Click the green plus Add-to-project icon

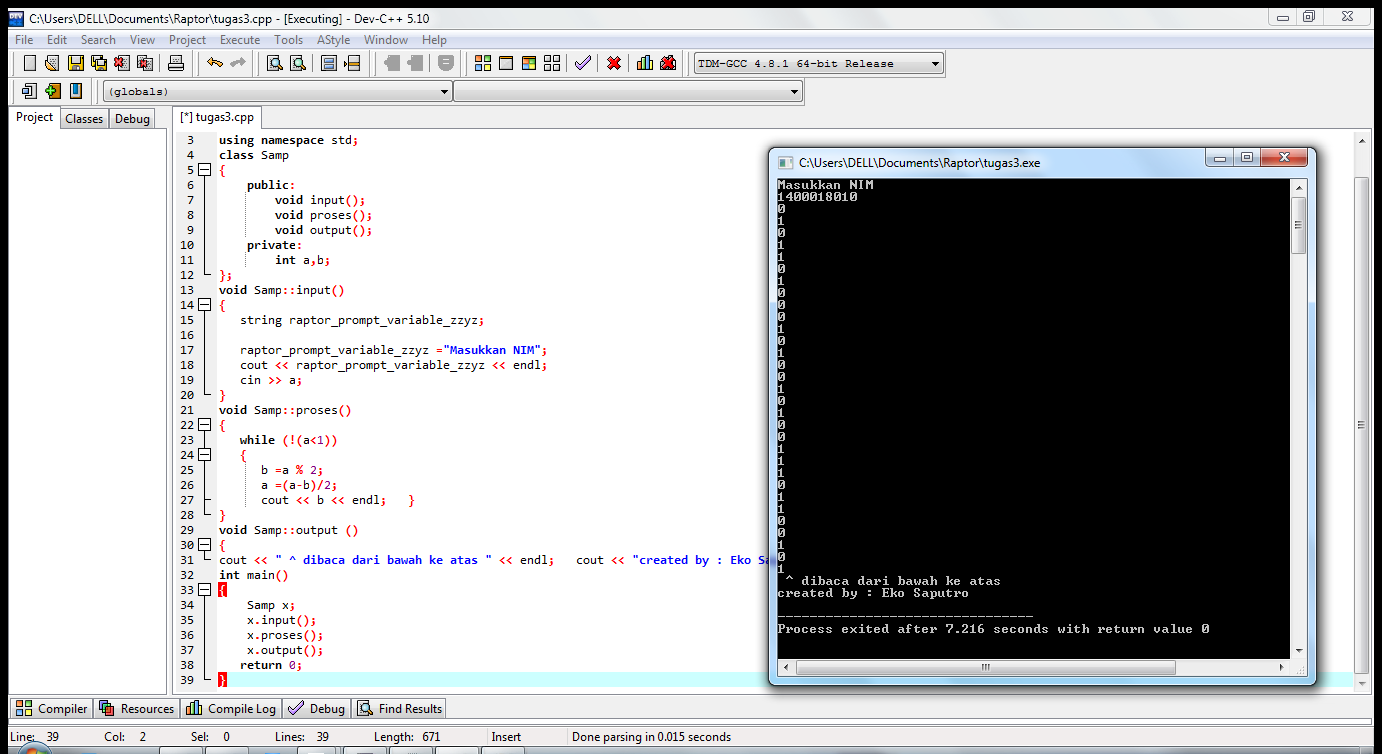pyautogui.click(x=52, y=91)
